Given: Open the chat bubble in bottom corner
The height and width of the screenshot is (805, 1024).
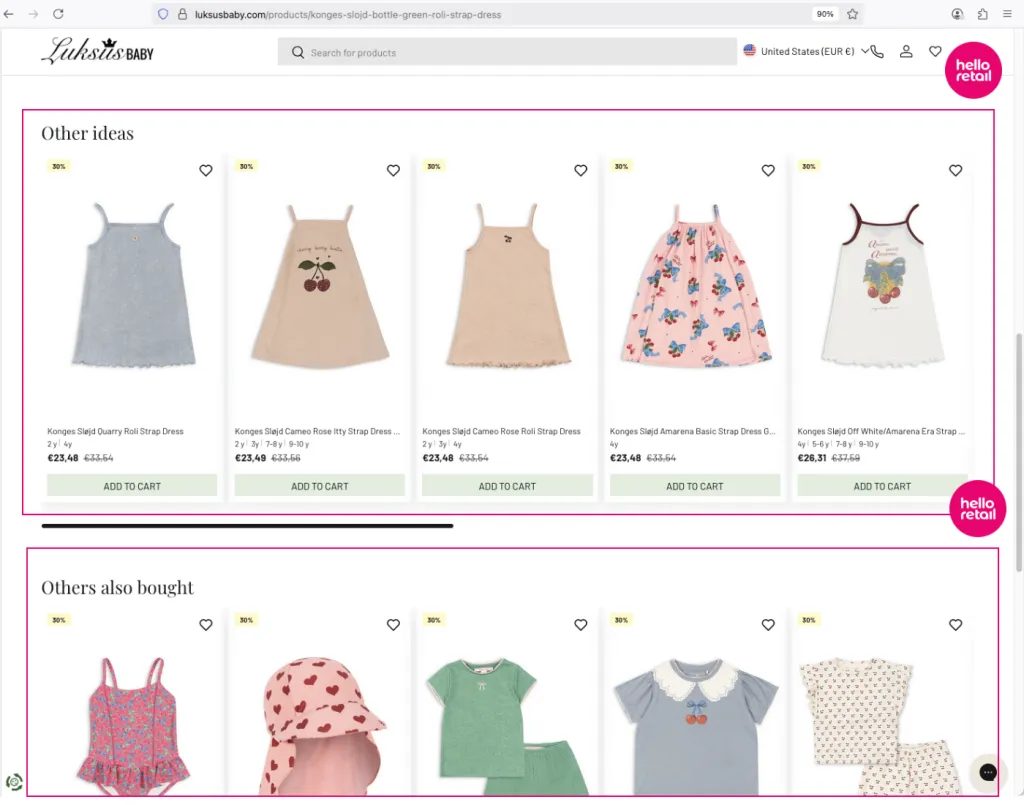Looking at the screenshot, I should coord(987,772).
